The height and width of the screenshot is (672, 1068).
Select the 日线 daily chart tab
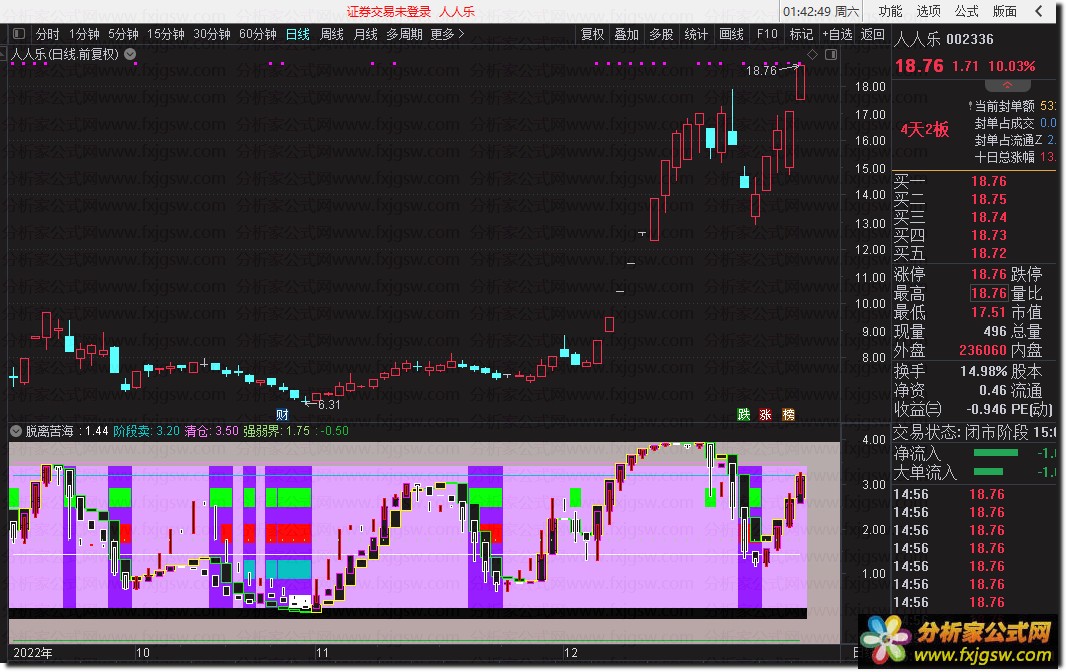[298, 33]
